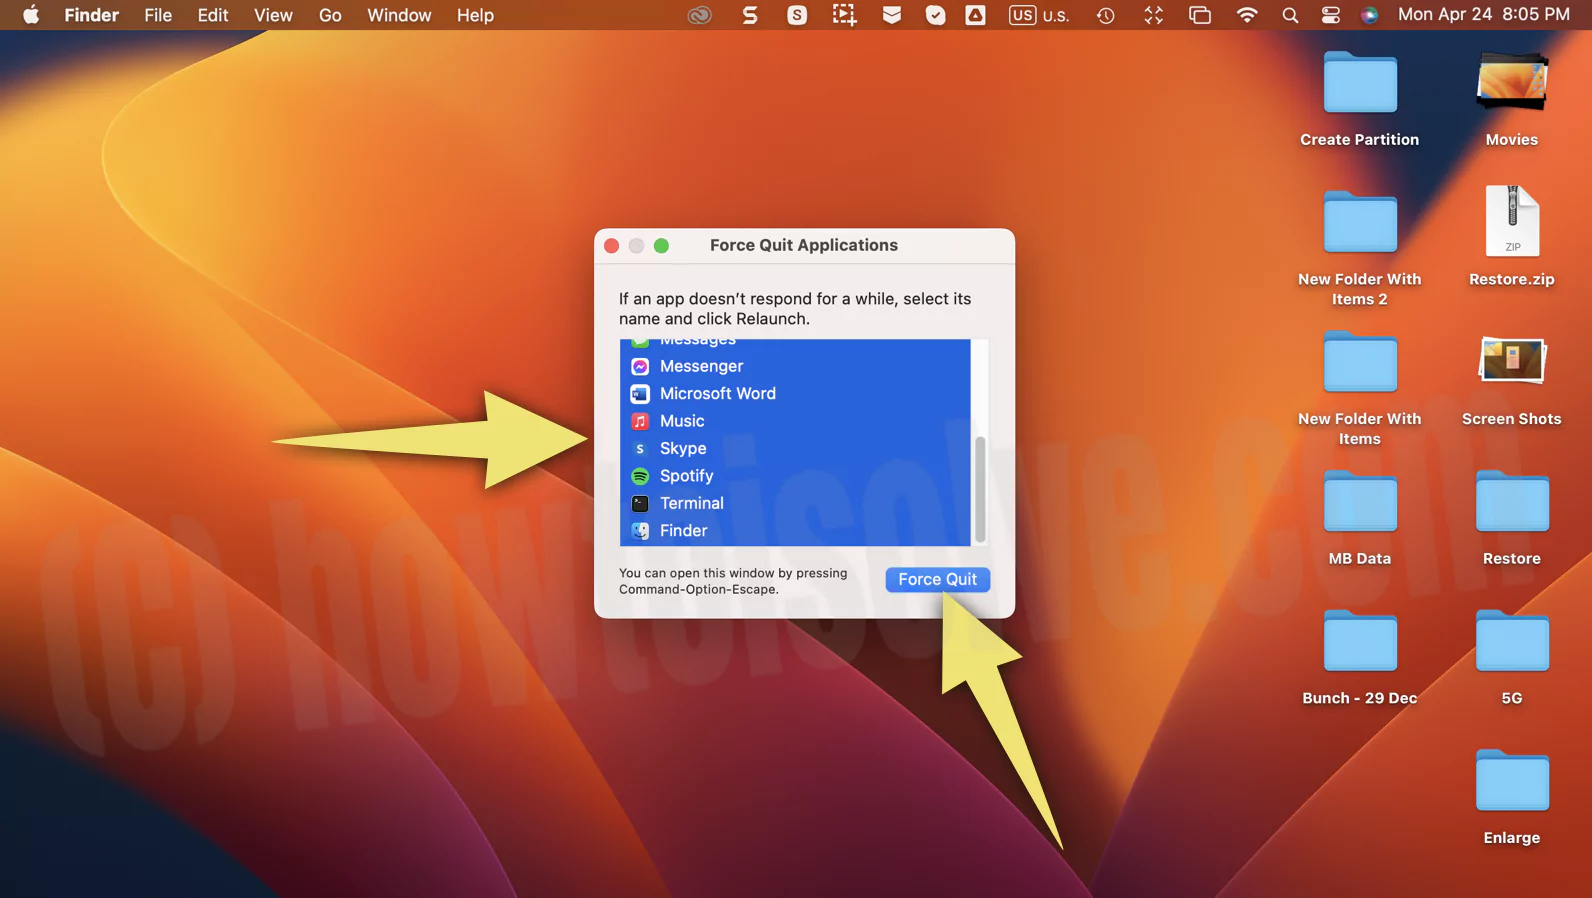Select the Restore folder on desktop
The height and width of the screenshot is (898, 1592).
[x=1511, y=517]
